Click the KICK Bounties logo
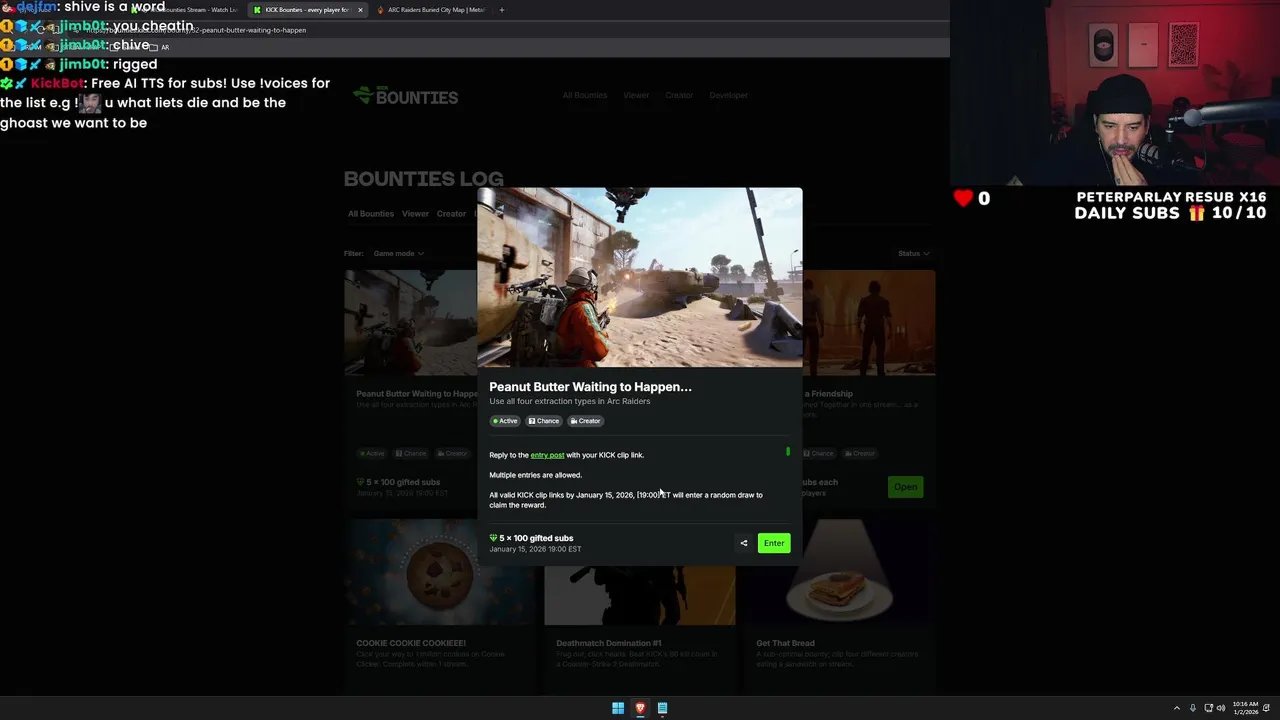This screenshot has width=1280, height=720. coord(406,96)
